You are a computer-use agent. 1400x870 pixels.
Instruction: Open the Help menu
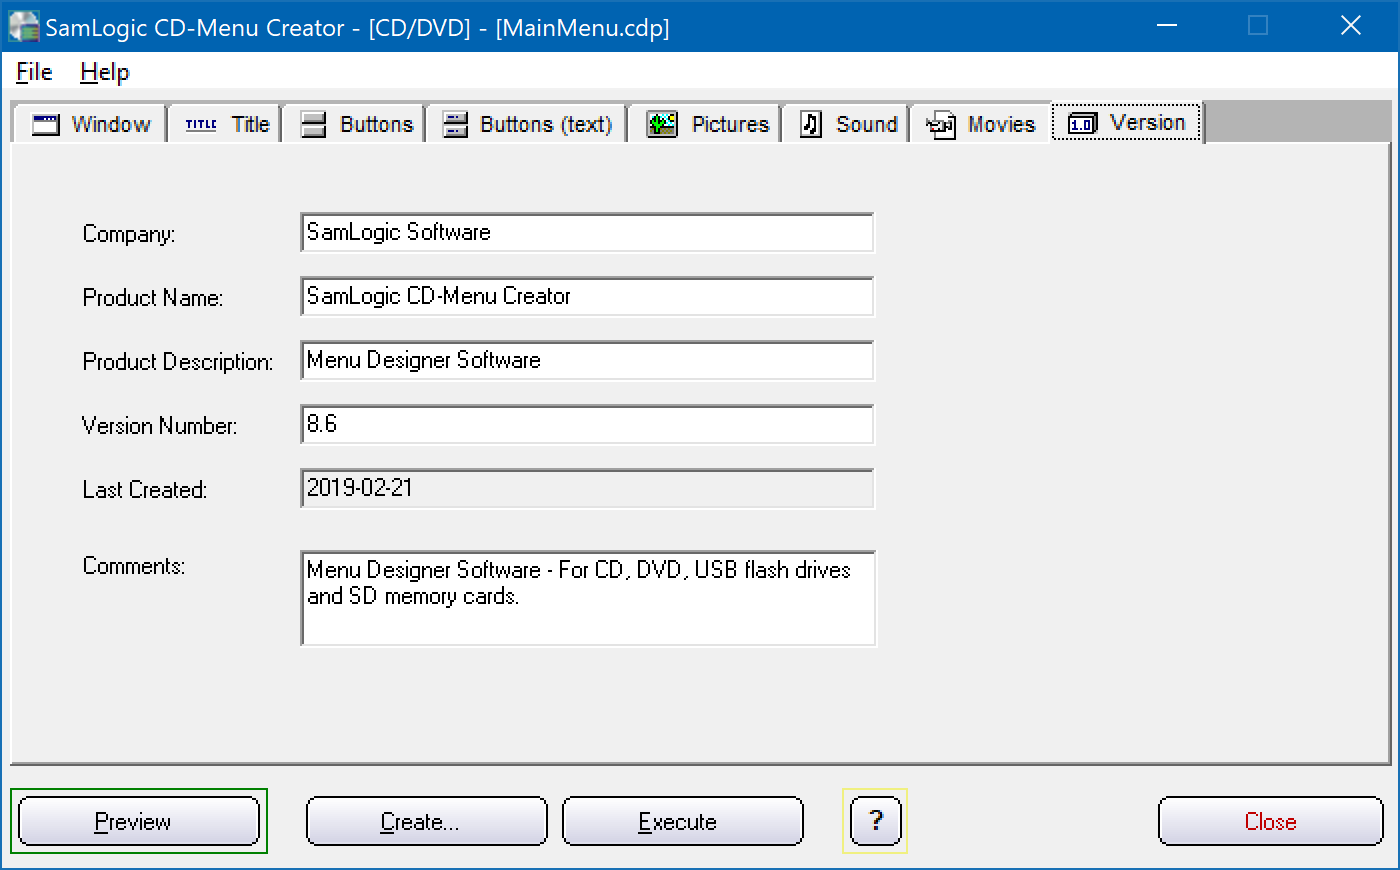[105, 72]
